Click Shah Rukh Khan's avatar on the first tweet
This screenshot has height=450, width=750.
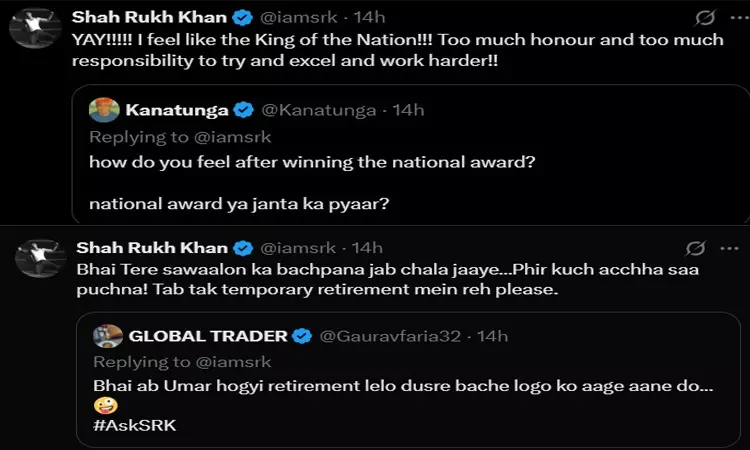tap(32, 27)
